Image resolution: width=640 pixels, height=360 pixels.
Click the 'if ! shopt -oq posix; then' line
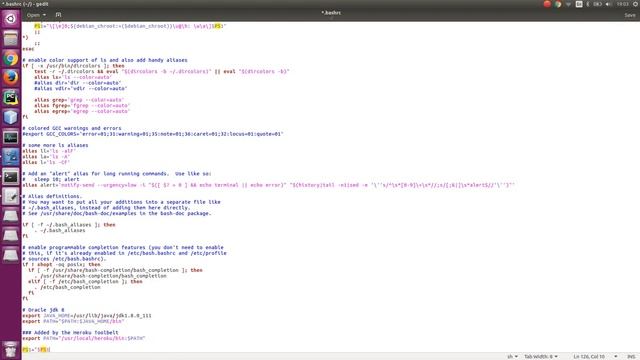tap(61, 264)
